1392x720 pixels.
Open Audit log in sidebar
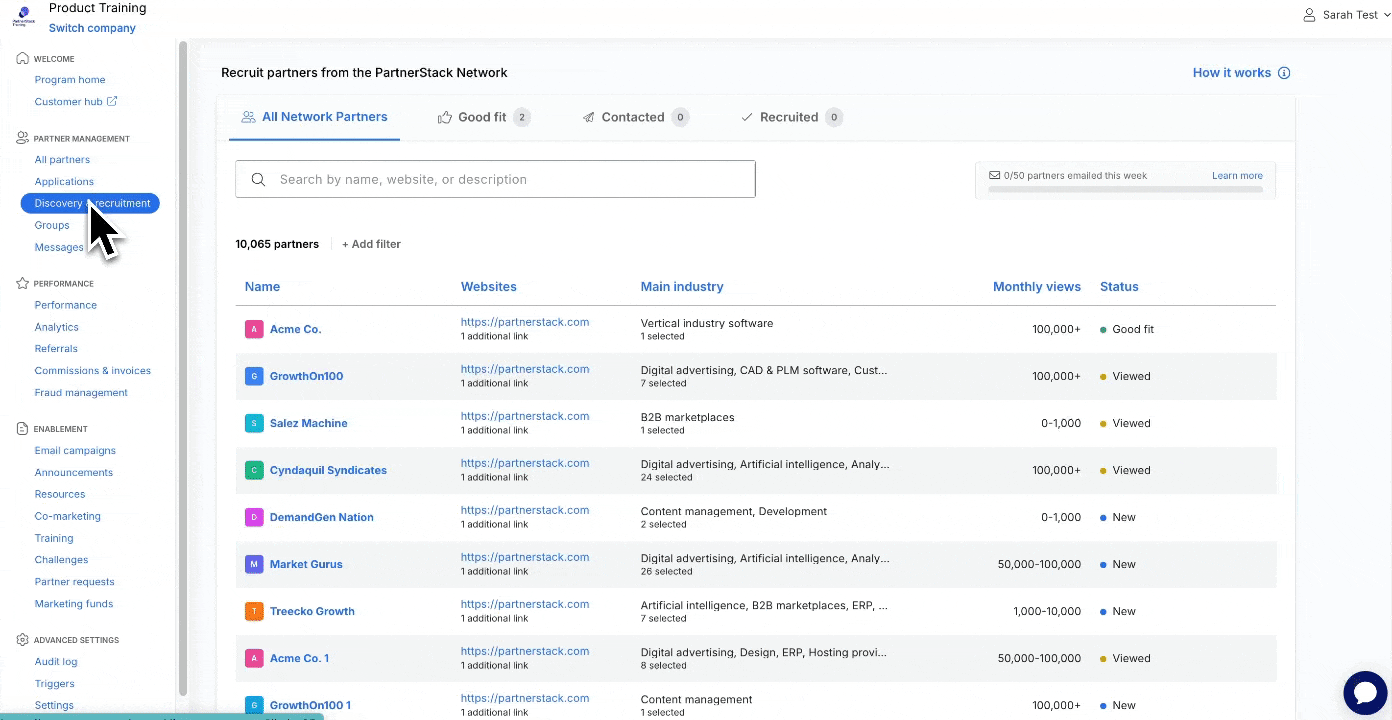(56, 662)
